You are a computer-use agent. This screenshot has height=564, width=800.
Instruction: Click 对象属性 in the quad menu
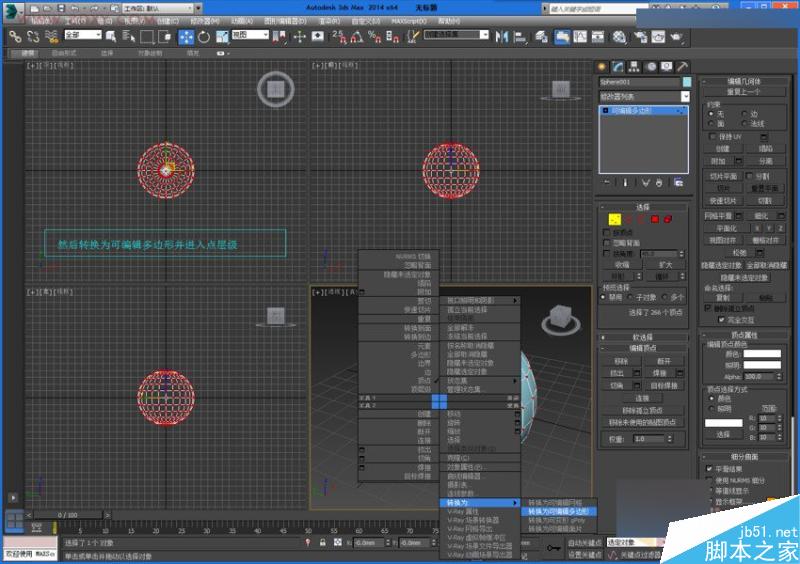pyautogui.click(x=480, y=467)
